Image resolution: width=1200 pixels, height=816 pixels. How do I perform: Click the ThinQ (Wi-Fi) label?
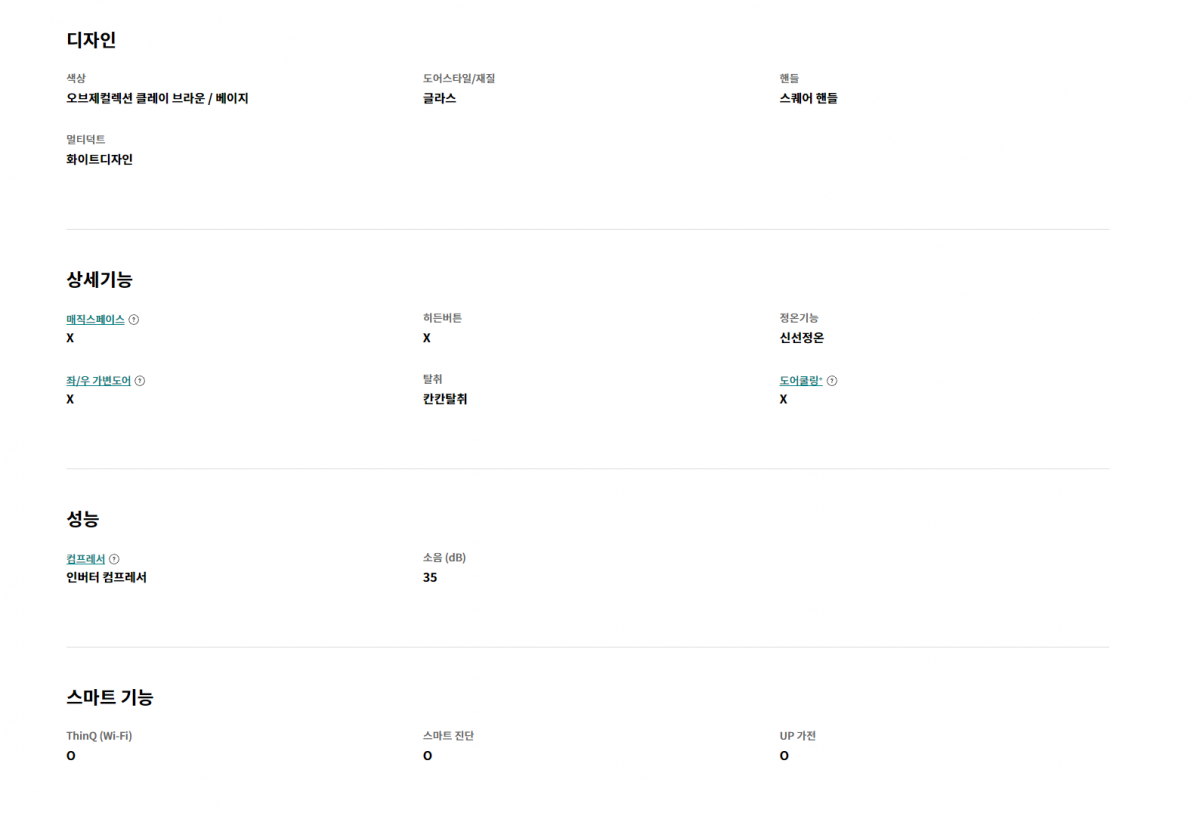click(x=99, y=736)
